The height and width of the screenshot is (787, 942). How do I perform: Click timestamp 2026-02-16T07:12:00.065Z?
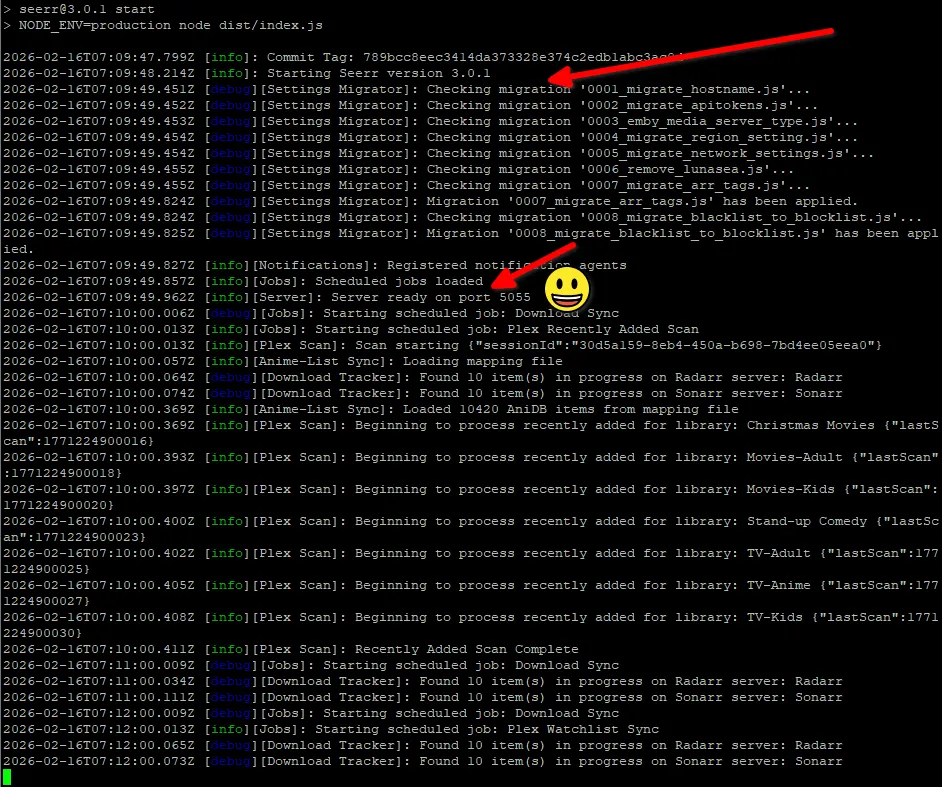(x=99, y=746)
